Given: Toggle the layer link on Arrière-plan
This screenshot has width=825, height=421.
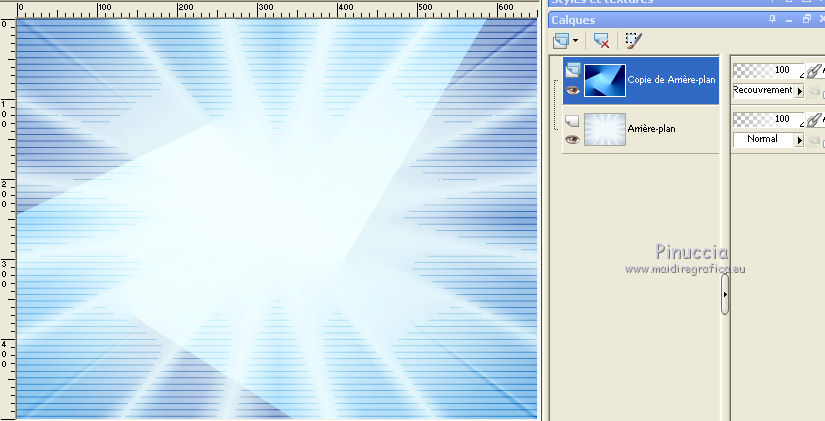Looking at the screenshot, I should coord(815,120).
